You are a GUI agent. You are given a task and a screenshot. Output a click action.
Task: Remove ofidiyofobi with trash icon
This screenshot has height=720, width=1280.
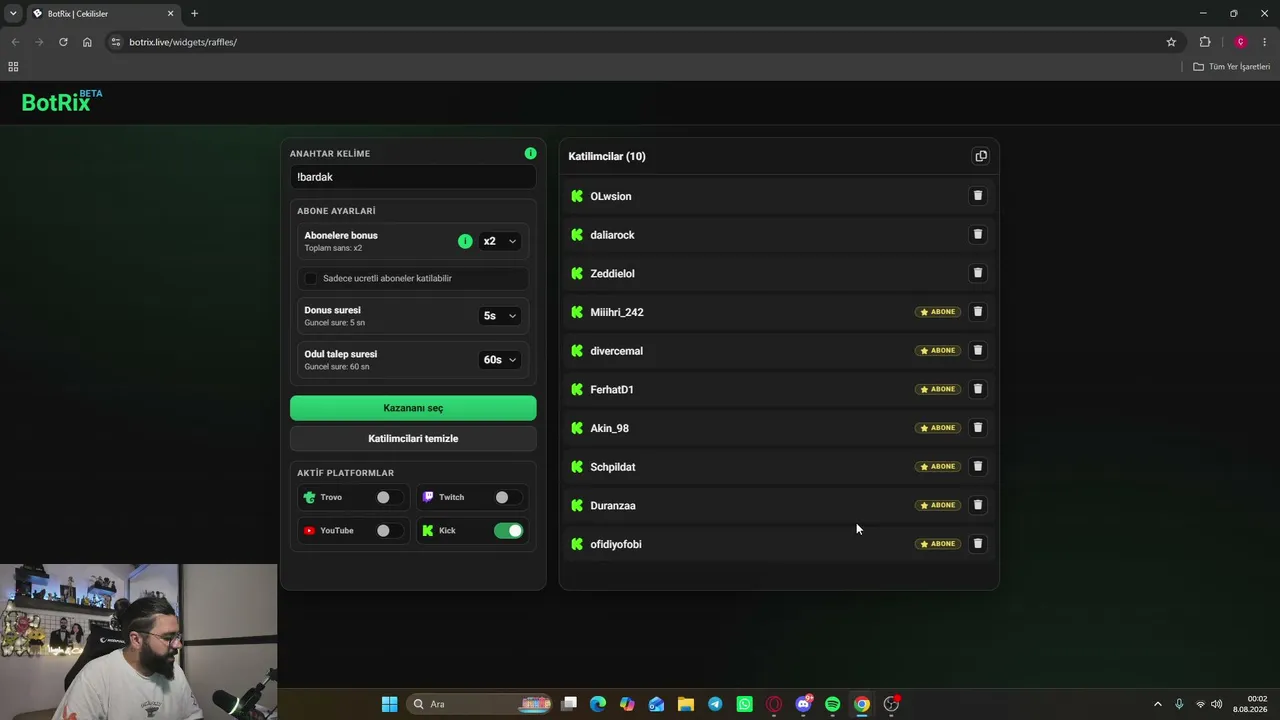point(978,544)
